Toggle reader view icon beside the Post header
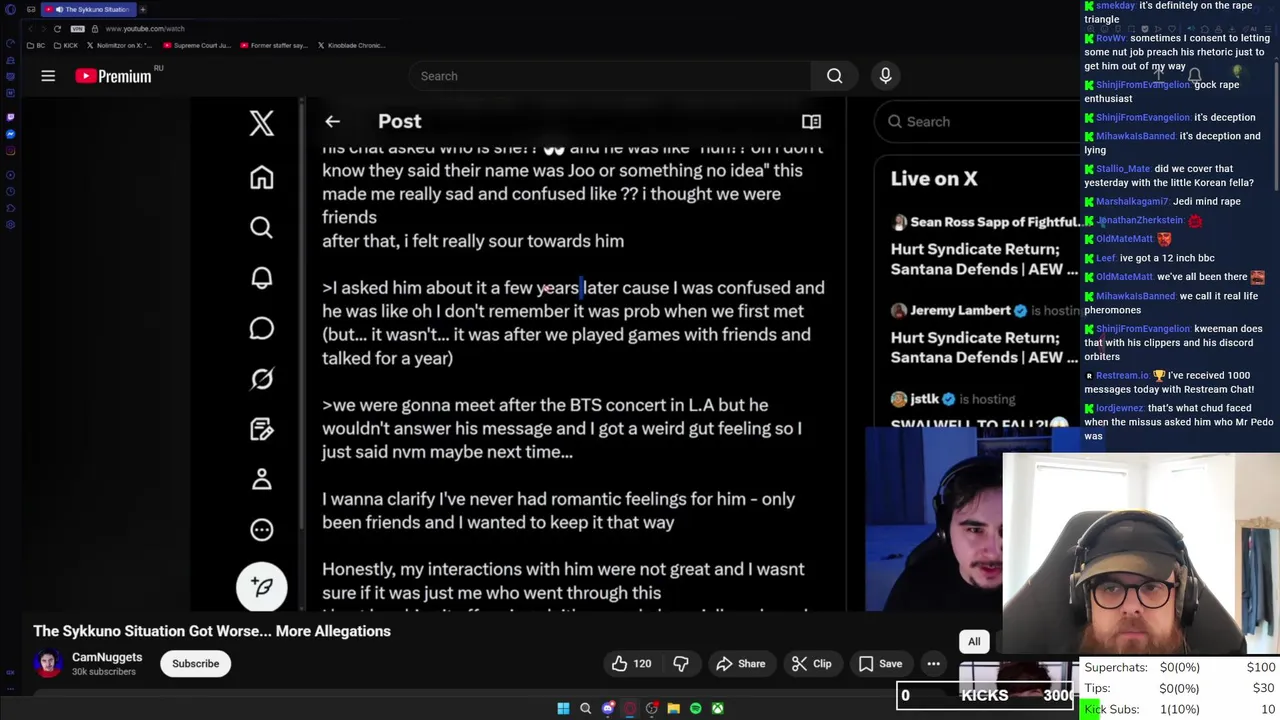This screenshot has width=1280, height=720. (x=811, y=122)
